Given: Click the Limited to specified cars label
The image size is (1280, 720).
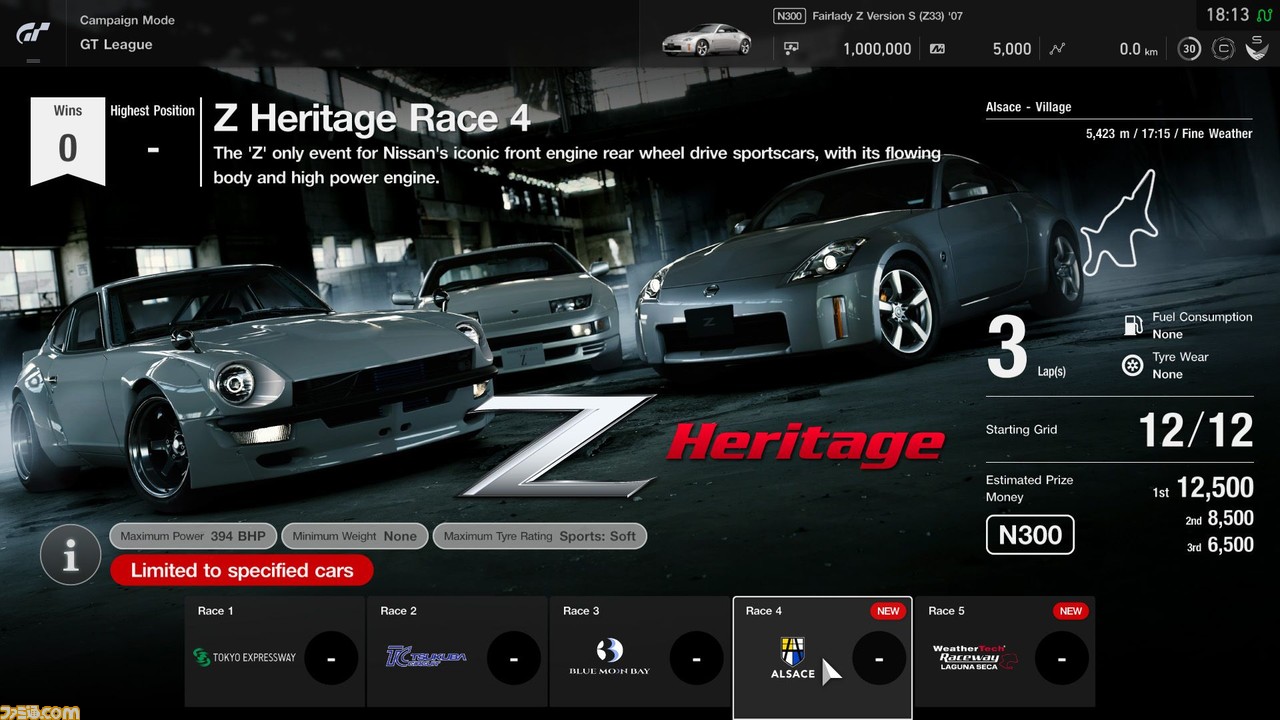Looking at the screenshot, I should tap(242, 571).
